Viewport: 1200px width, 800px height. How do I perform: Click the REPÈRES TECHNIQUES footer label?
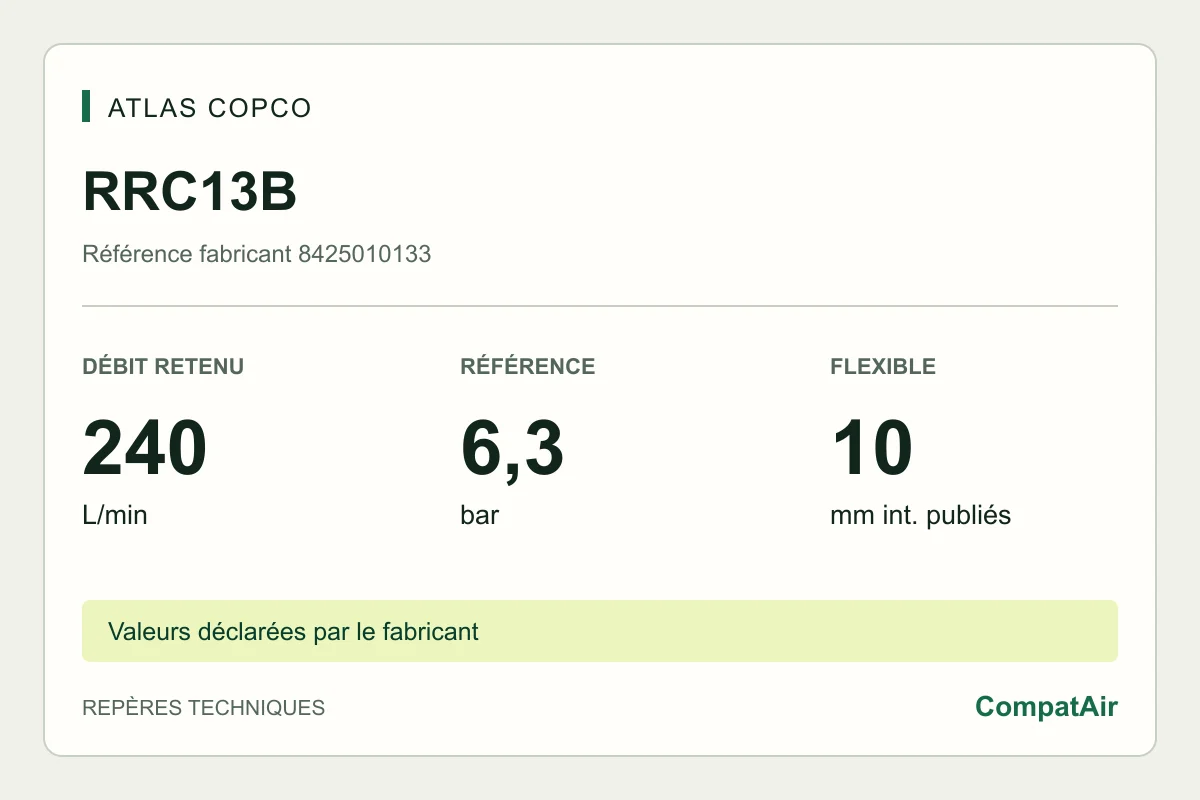point(204,708)
